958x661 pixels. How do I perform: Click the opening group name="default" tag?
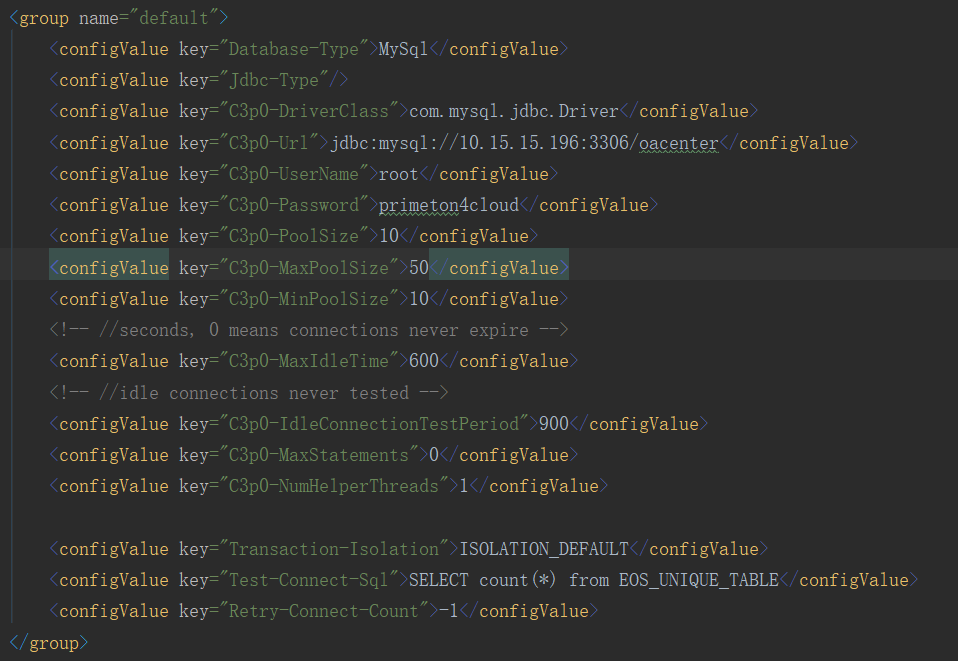coord(119,18)
